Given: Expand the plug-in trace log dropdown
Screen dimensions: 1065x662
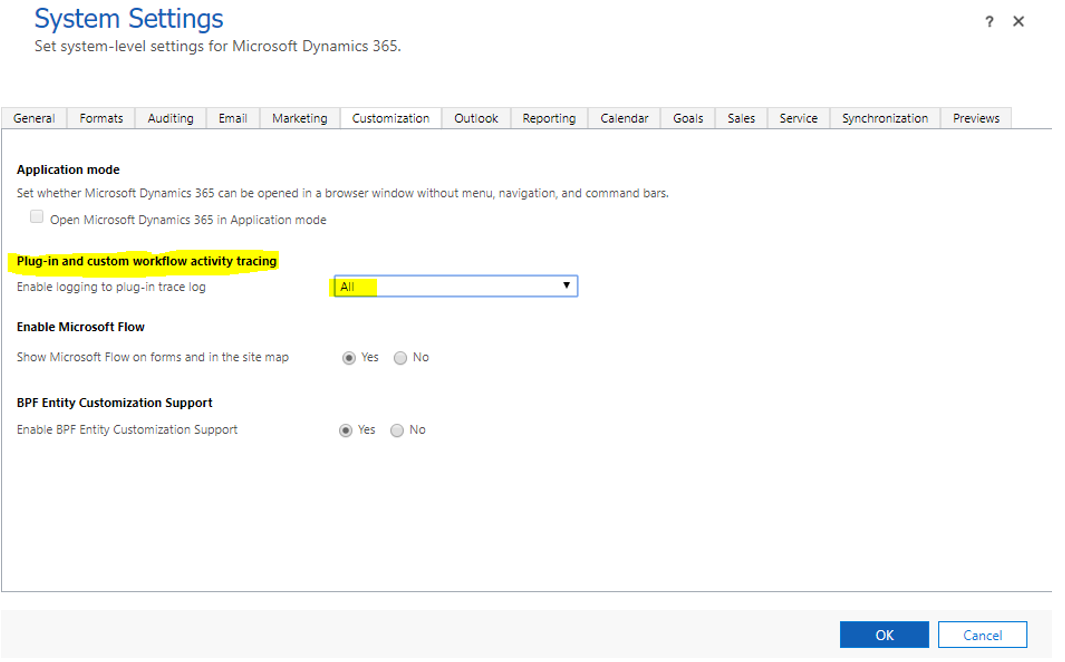Looking at the screenshot, I should pos(456,286).
